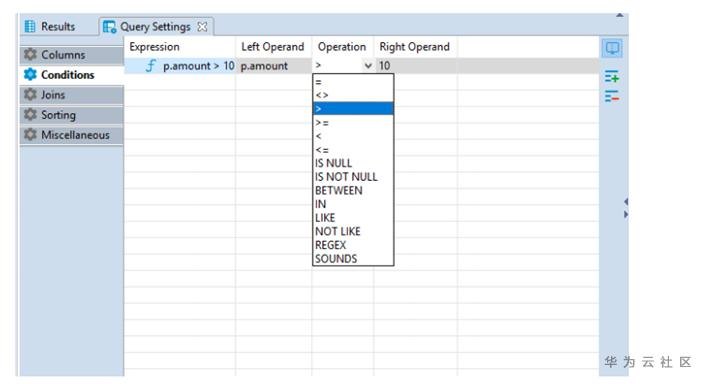Screen dimensions: 702x384
Task: Open the Joins section
Action: [72, 95]
